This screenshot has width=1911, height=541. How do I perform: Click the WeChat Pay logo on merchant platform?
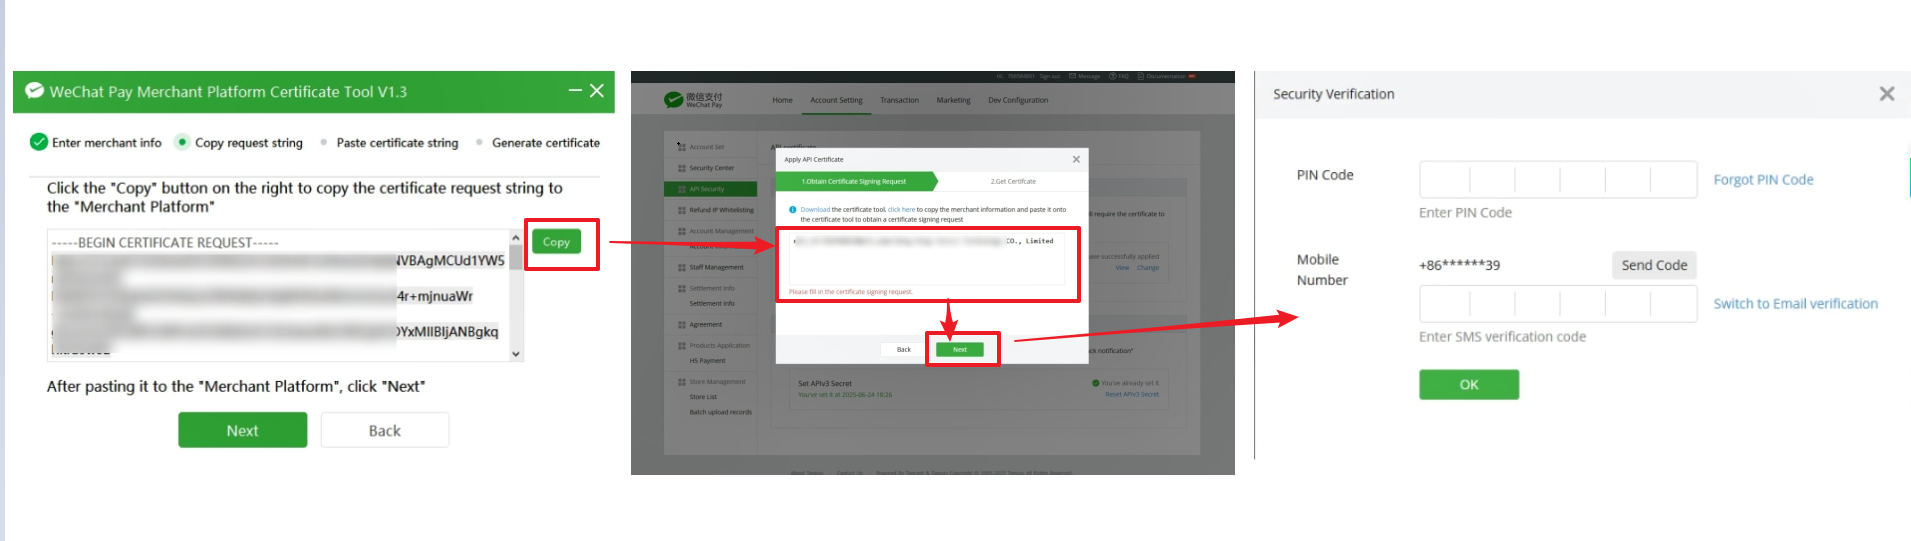[x=693, y=100]
